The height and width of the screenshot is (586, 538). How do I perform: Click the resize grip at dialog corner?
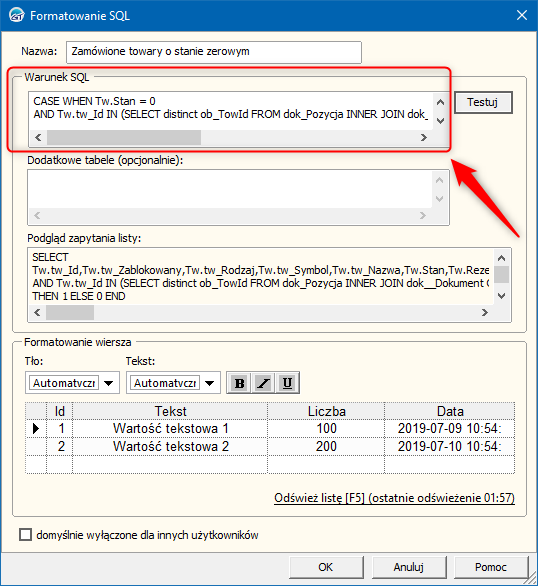click(530, 579)
